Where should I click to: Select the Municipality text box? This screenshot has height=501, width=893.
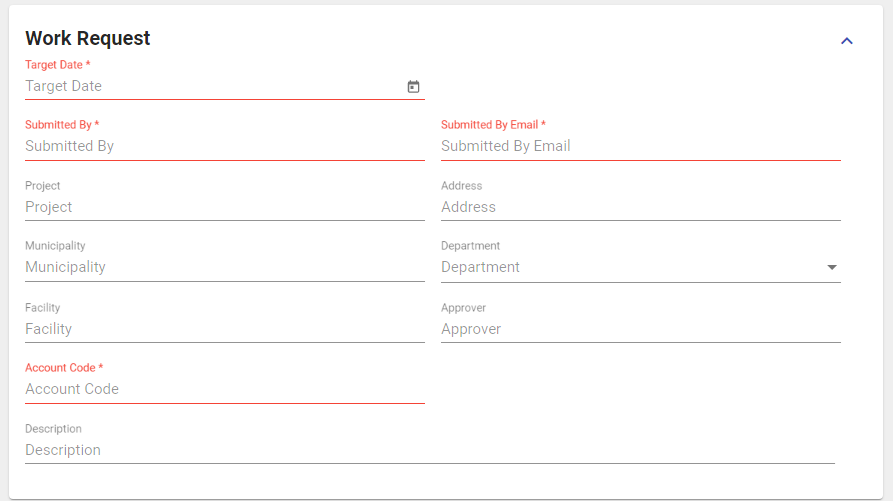[224, 268]
